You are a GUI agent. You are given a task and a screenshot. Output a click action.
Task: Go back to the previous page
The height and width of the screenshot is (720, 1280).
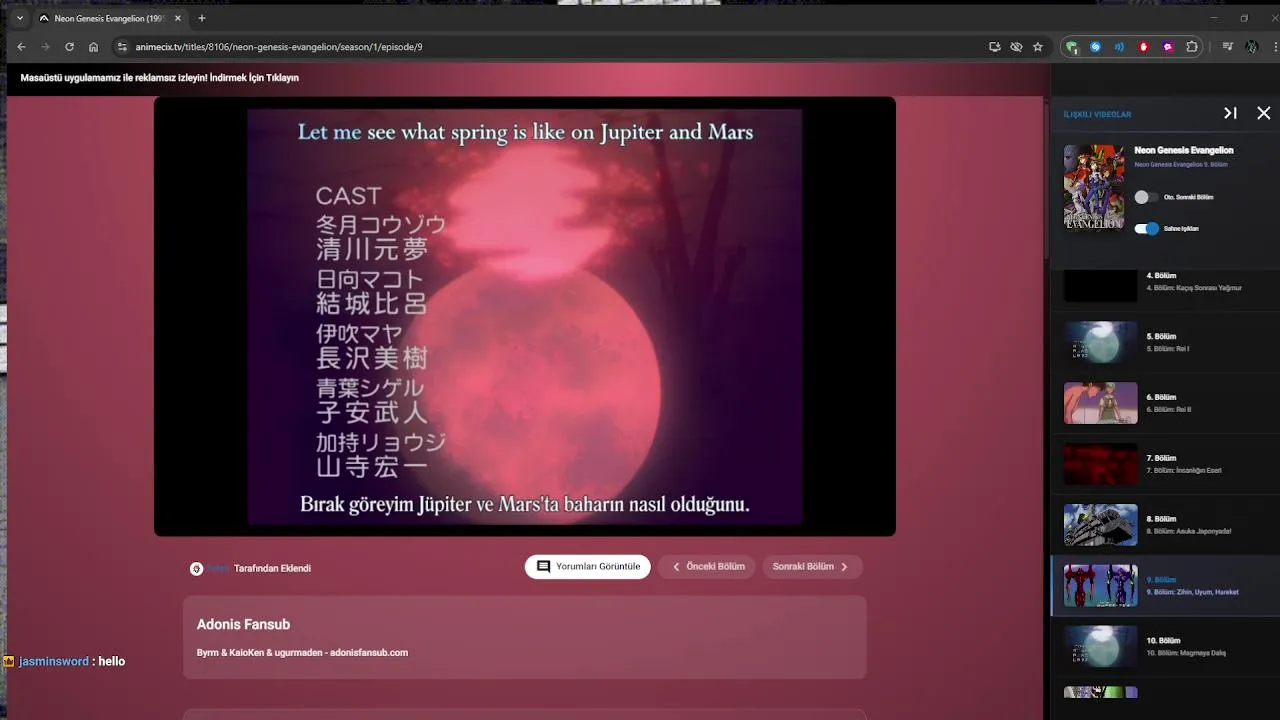tap(21, 47)
